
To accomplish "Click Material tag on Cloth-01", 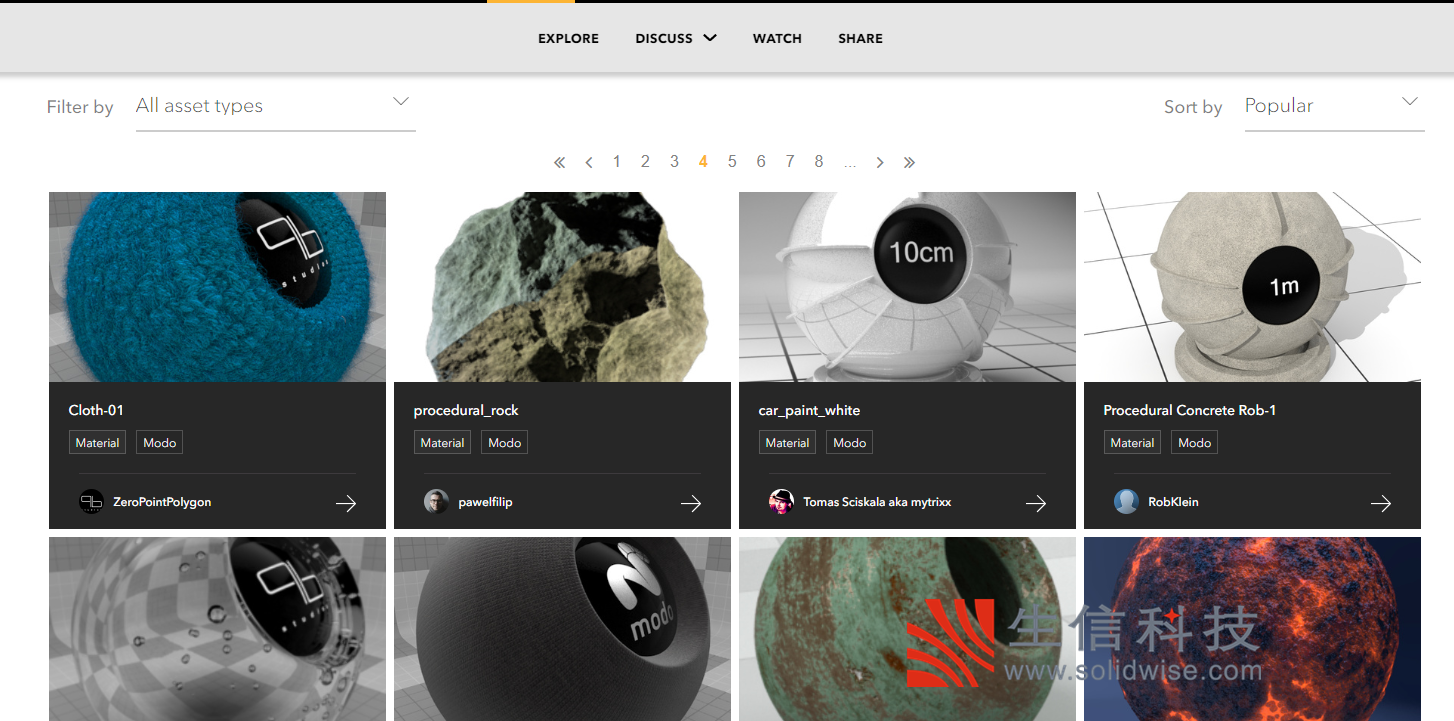I will click(x=97, y=443).
